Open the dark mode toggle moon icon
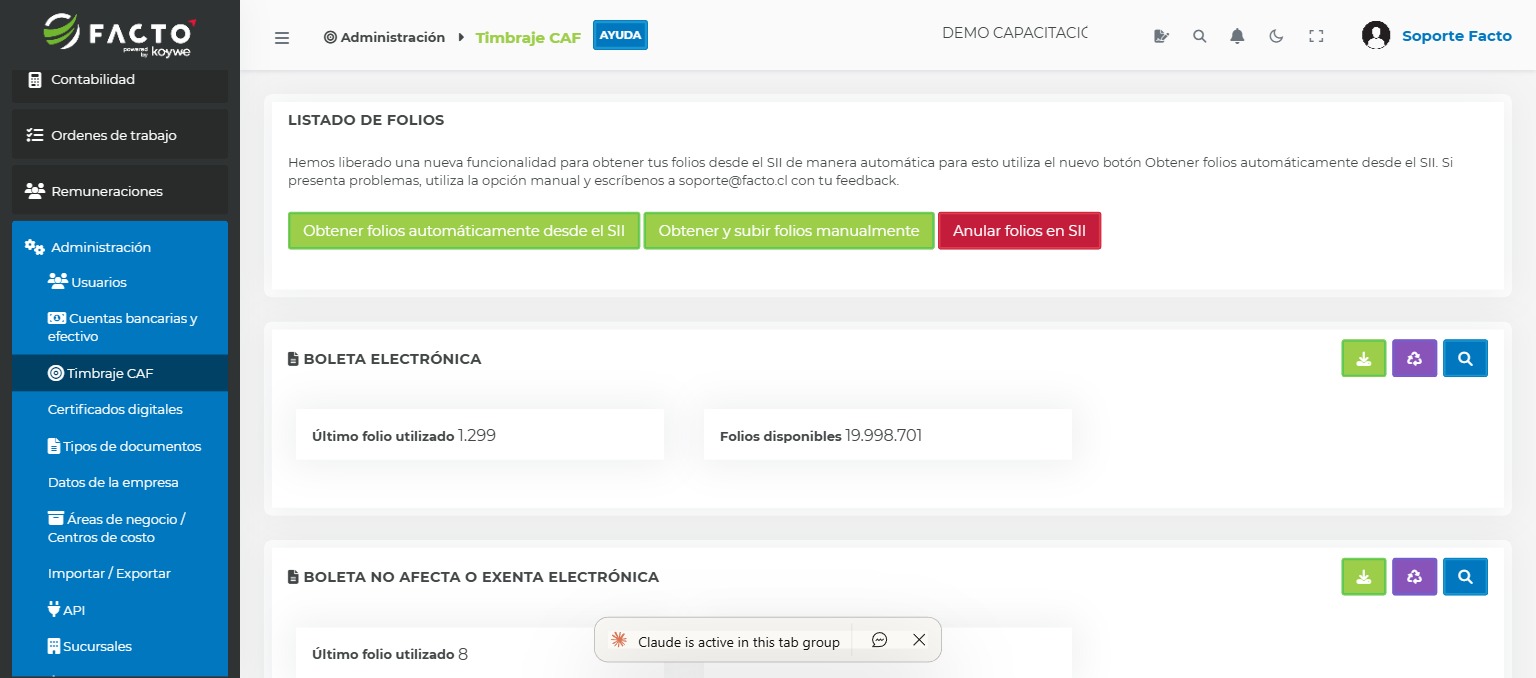 tap(1276, 36)
